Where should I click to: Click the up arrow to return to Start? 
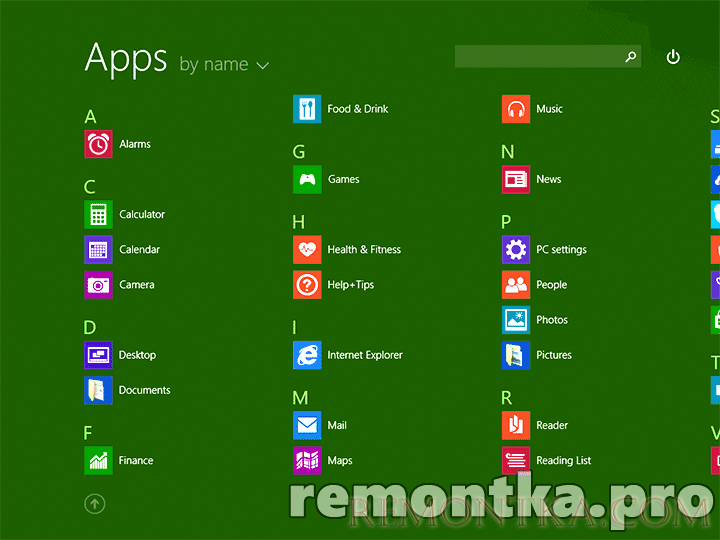[x=95, y=504]
